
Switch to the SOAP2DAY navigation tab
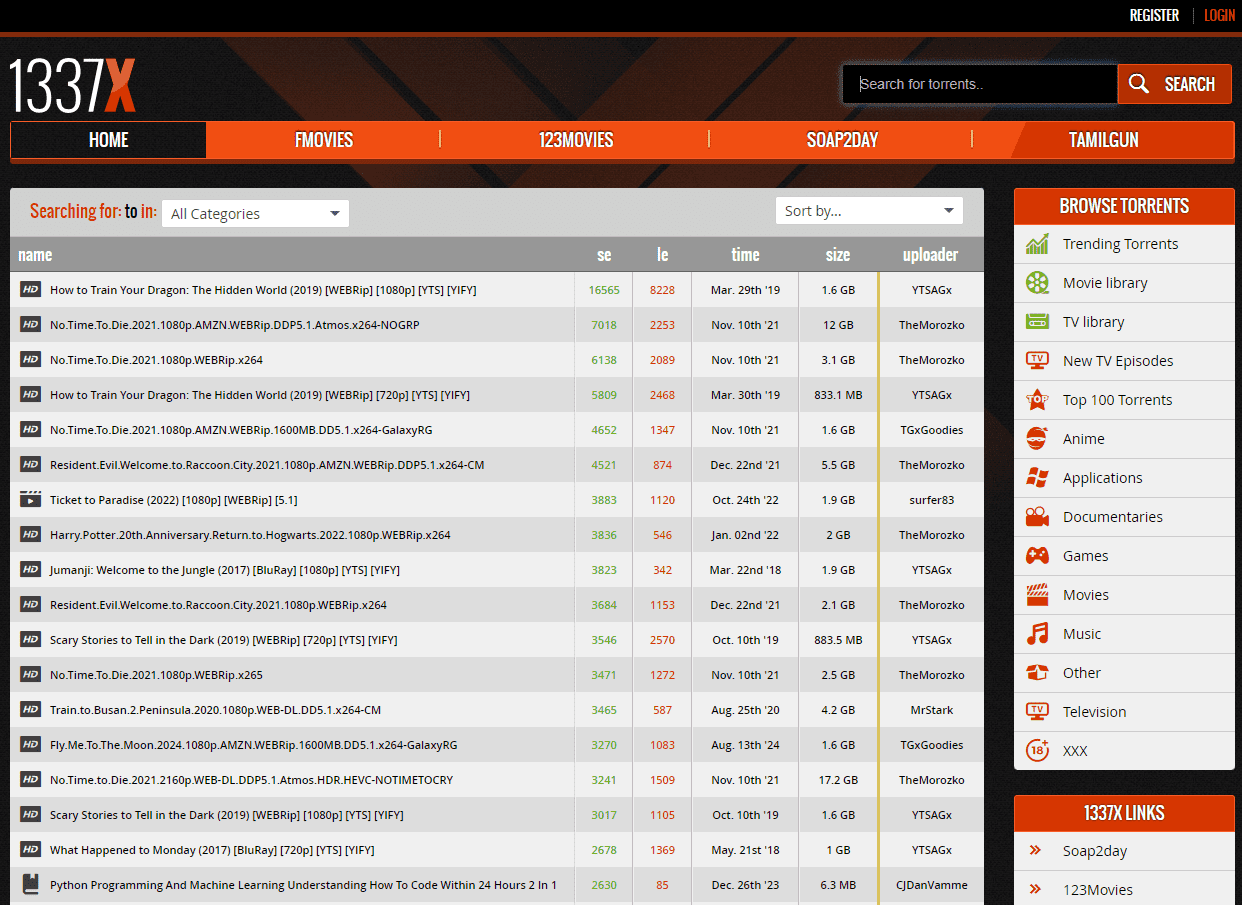point(841,140)
